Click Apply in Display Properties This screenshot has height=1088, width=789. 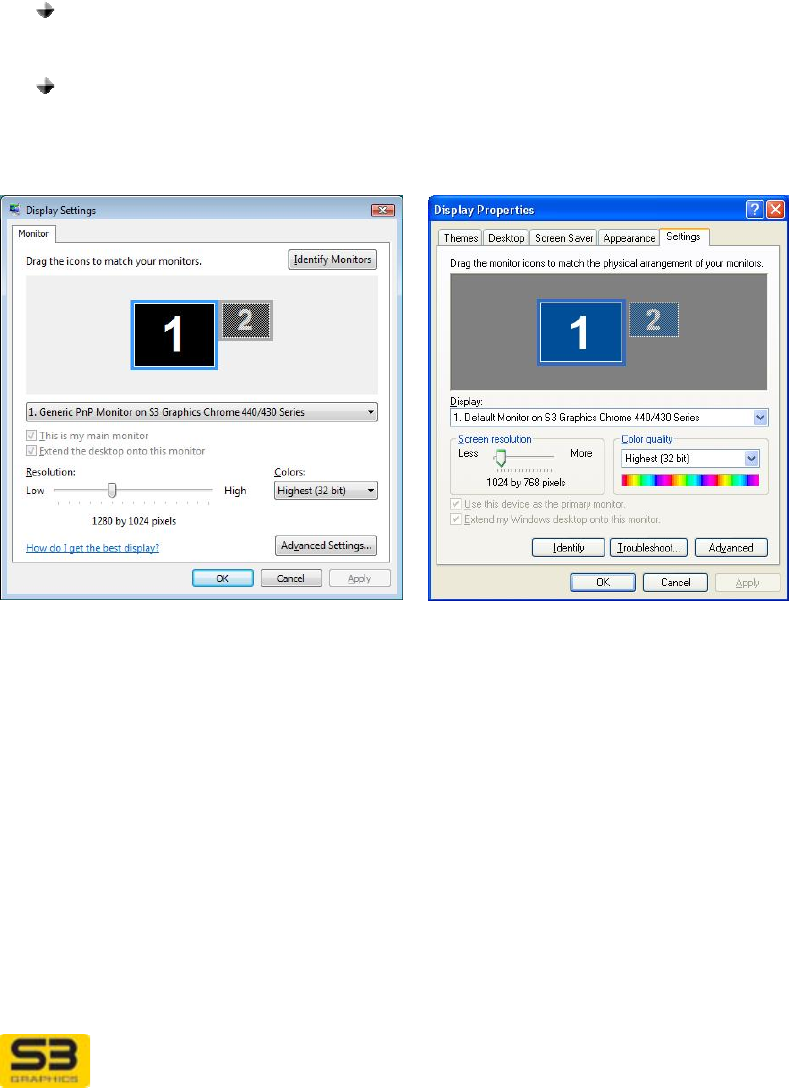pos(747,582)
